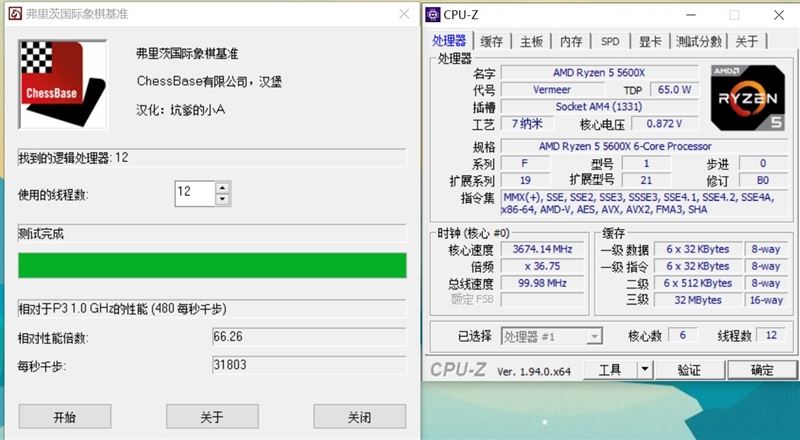This screenshot has width=800, height=440.
Task: Open the 关于 dialog in Fritz benchmark
Action: tap(212, 417)
